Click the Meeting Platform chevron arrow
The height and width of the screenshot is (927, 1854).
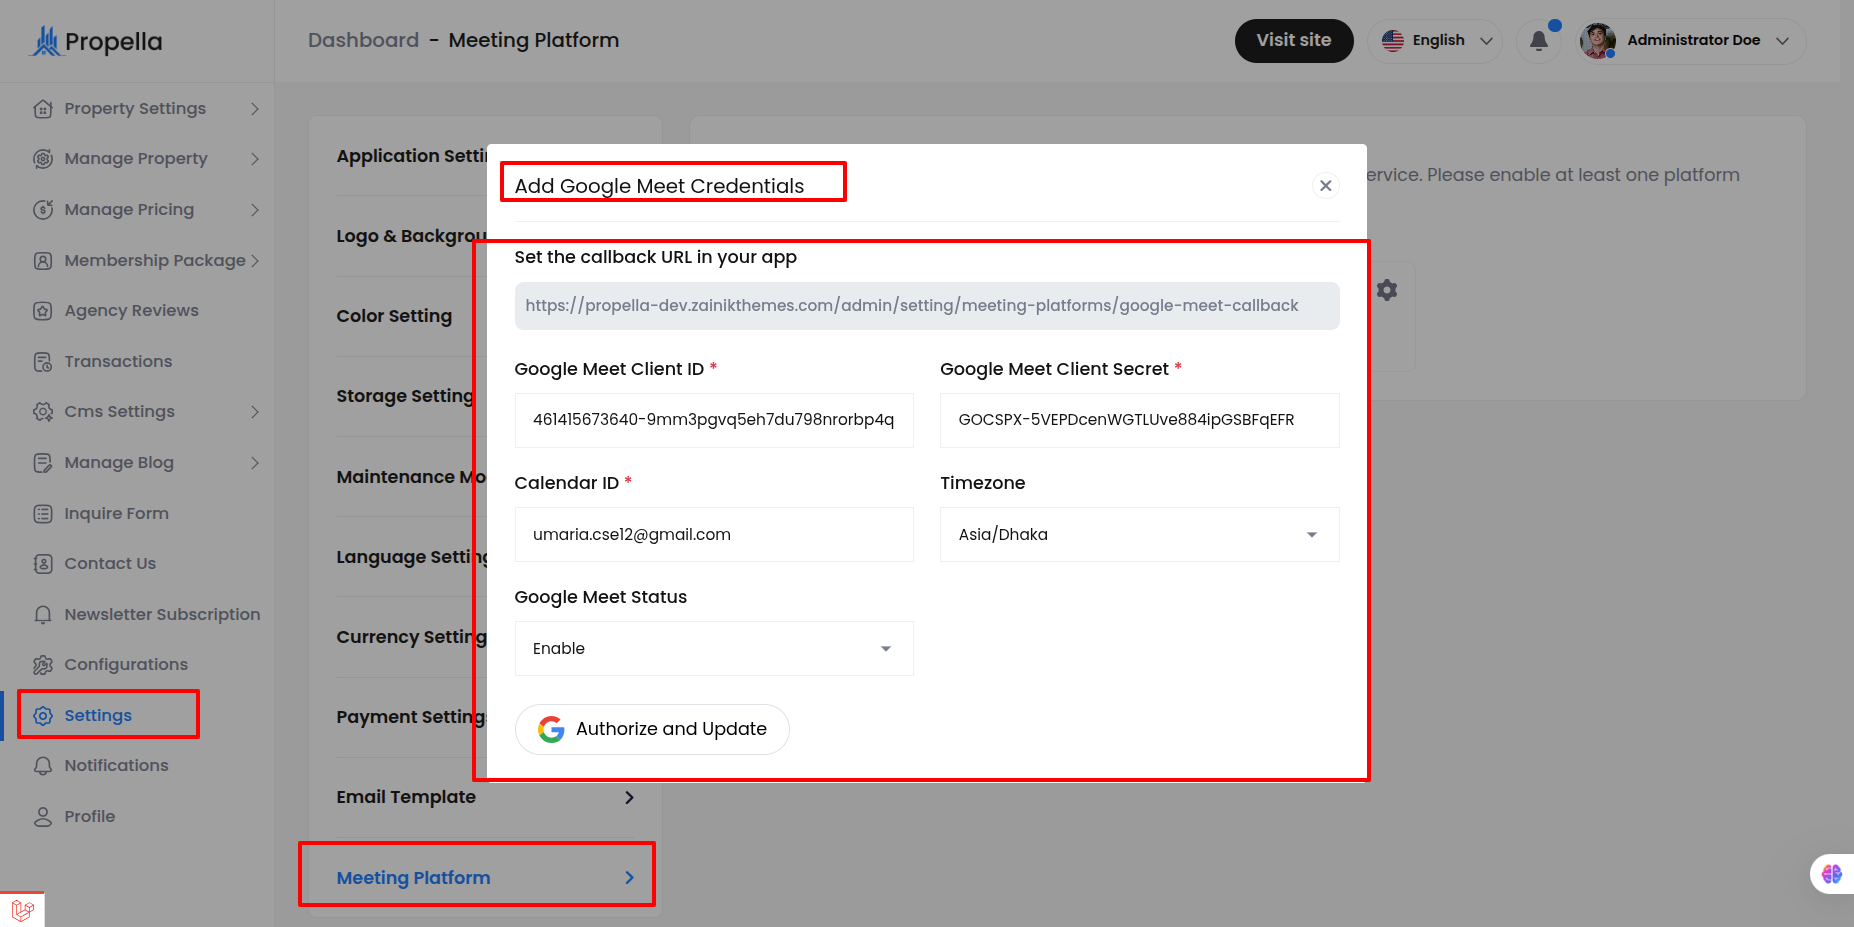pos(629,877)
